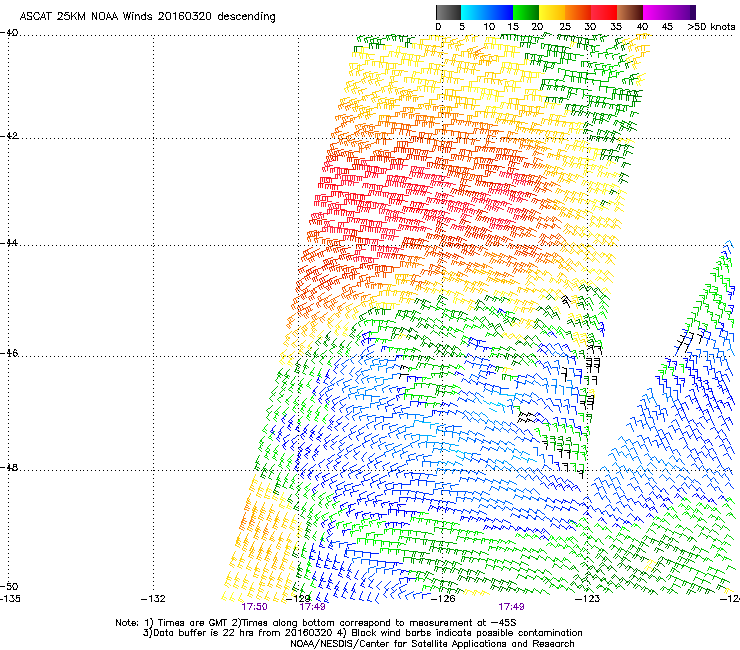The height and width of the screenshot is (650, 740).
Task: Click the purple '17:50' time label
Action: pos(254,607)
